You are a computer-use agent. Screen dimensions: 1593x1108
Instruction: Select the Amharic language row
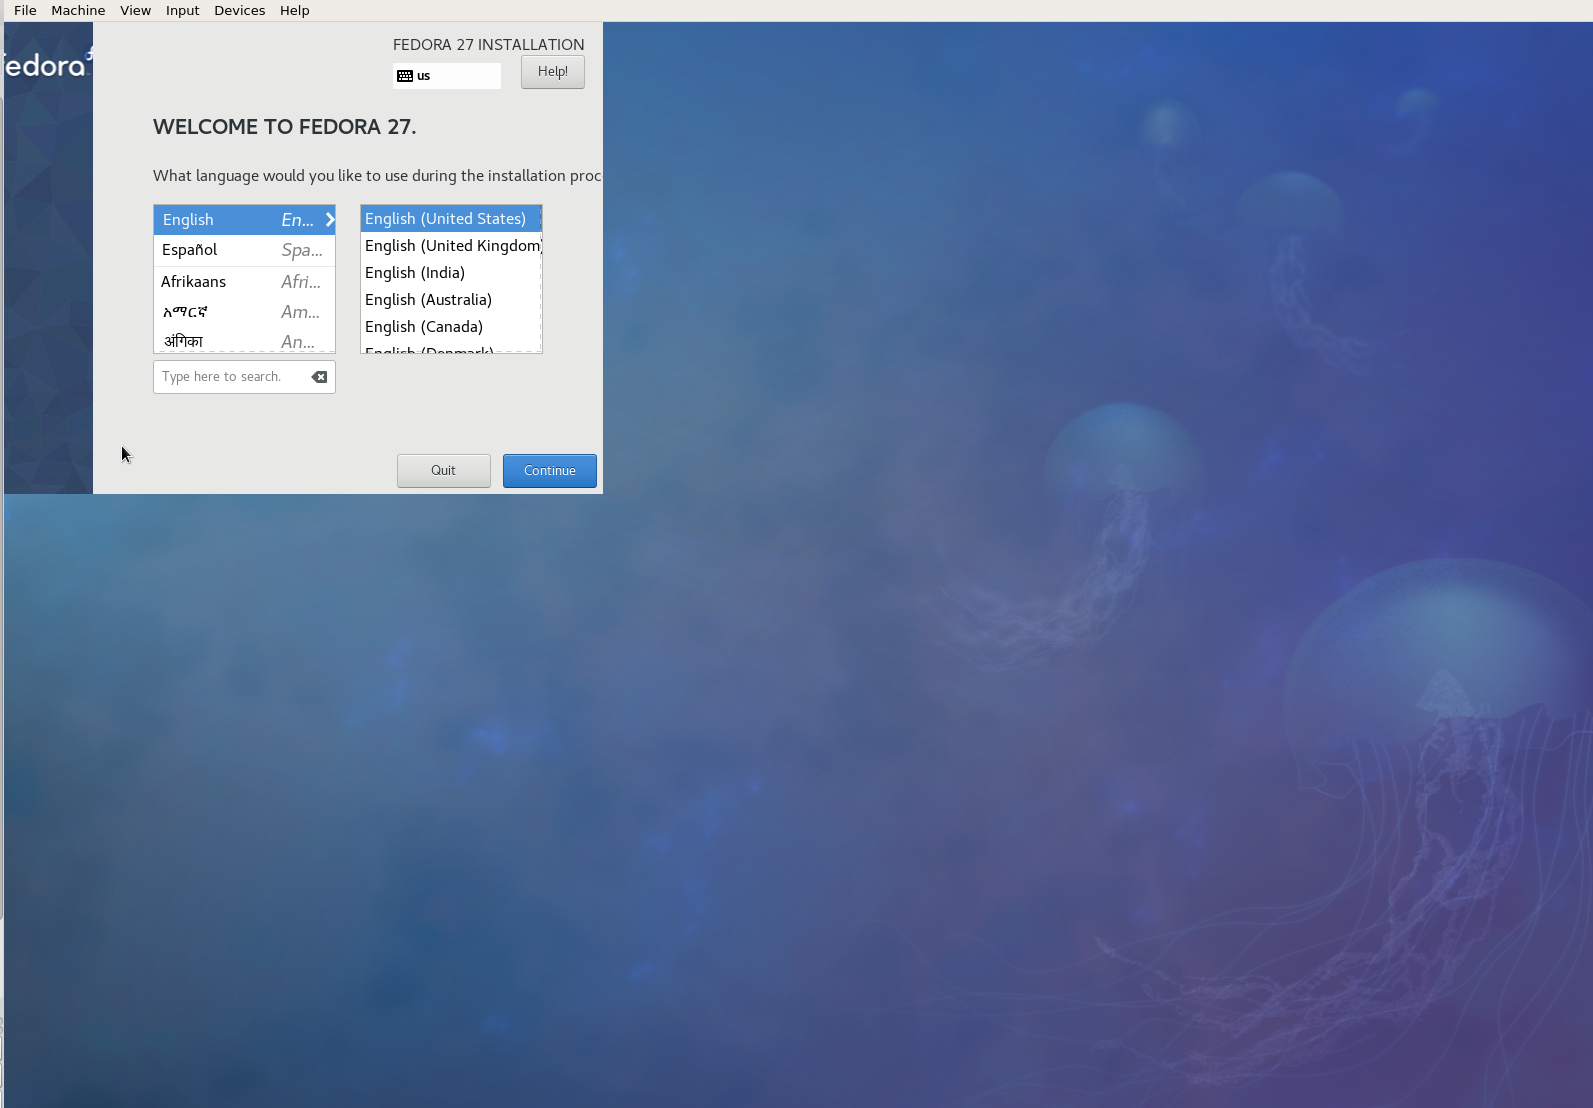tap(244, 312)
